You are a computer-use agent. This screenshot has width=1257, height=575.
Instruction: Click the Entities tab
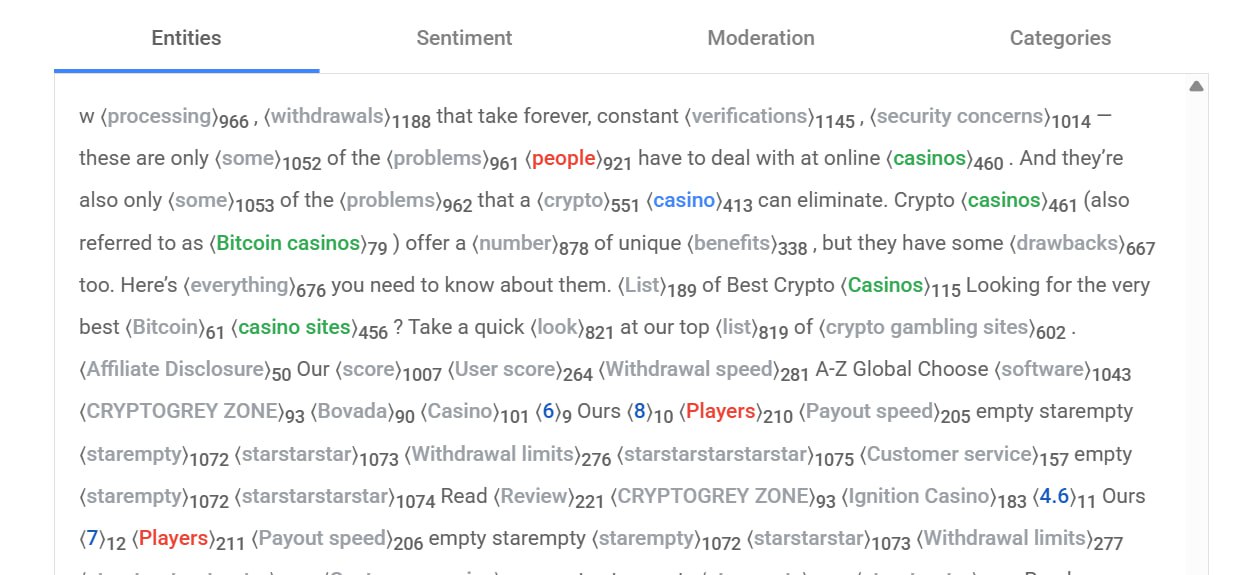click(186, 38)
